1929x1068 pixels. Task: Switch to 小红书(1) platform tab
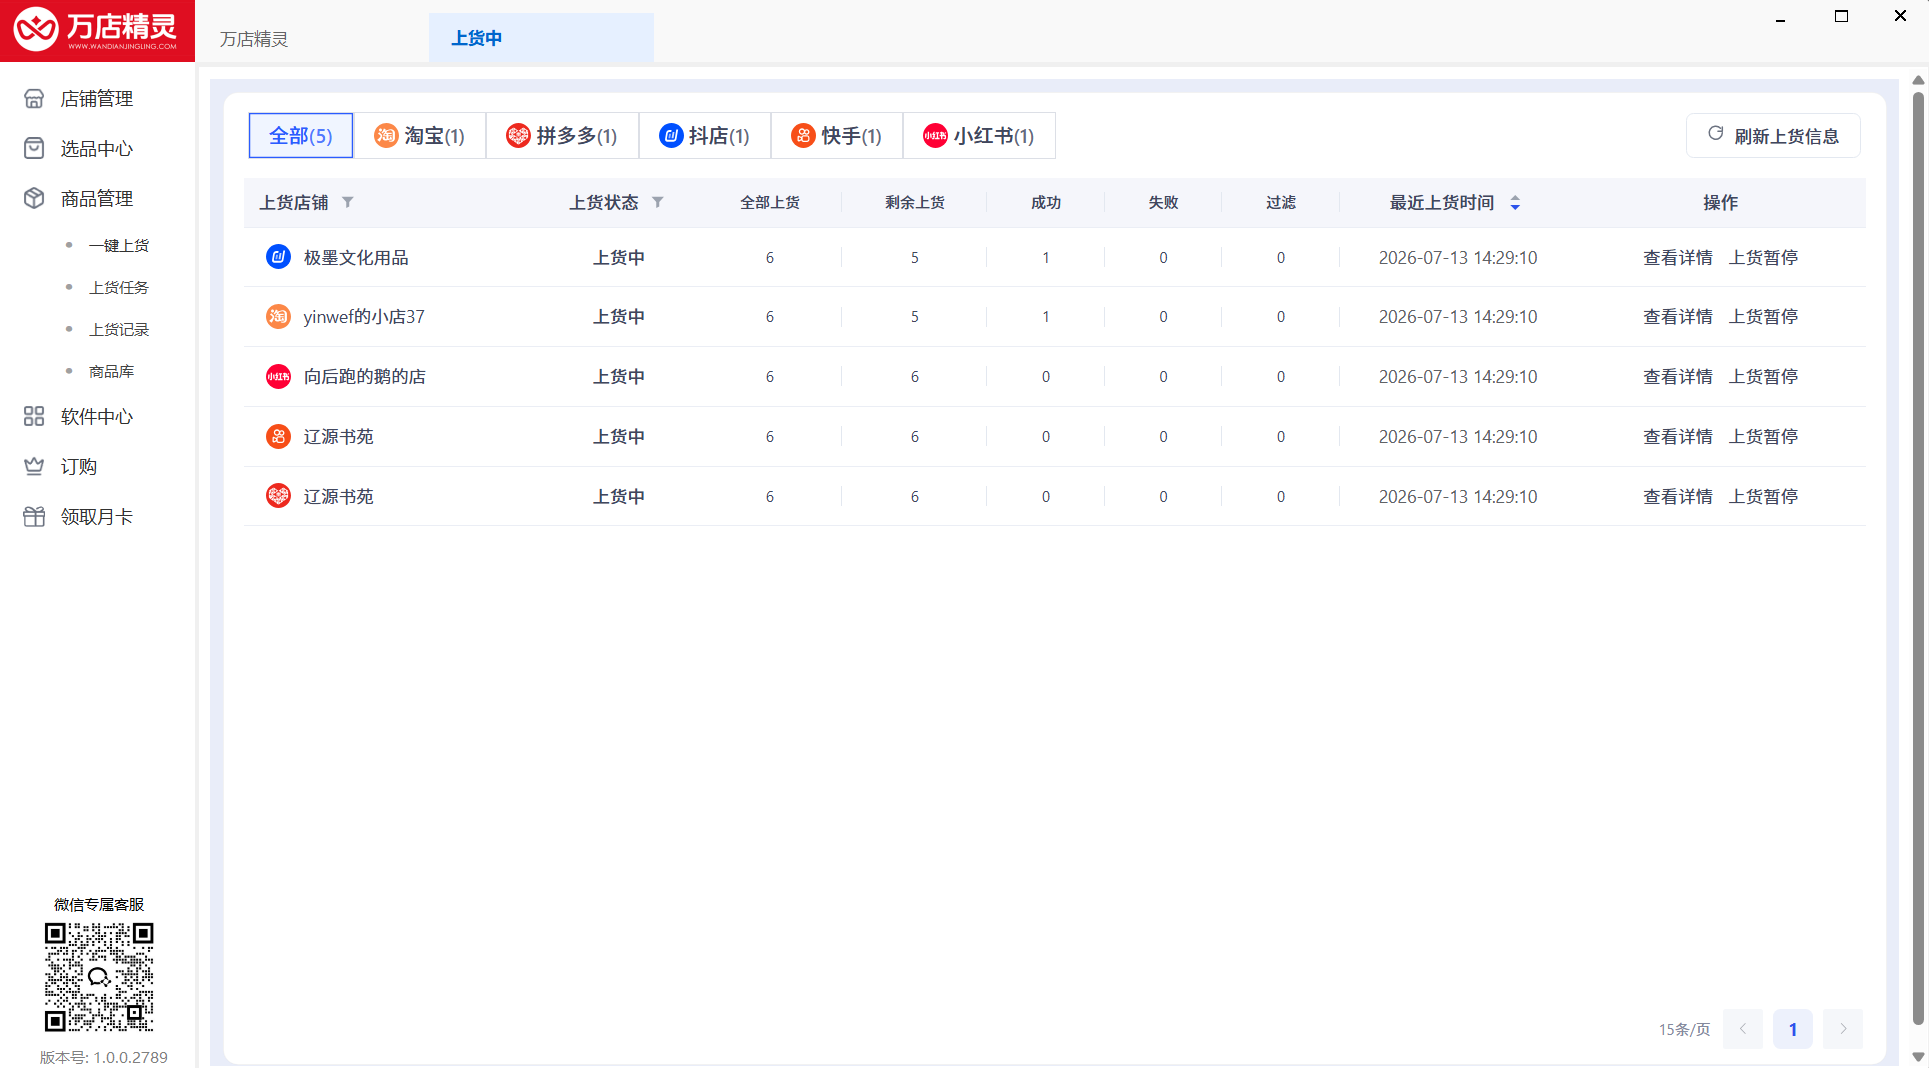[979, 136]
